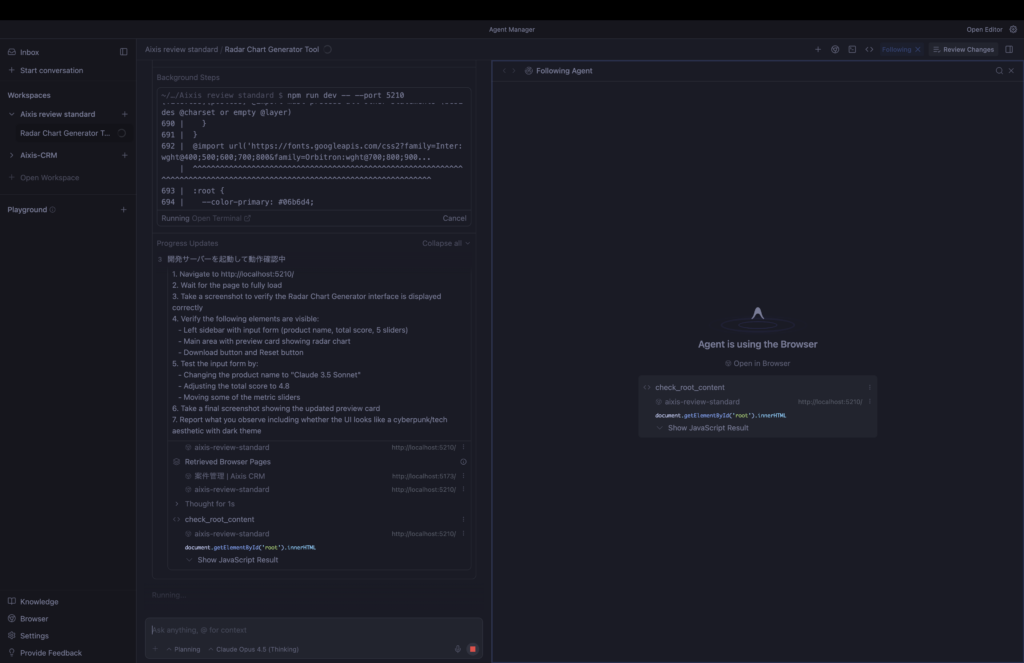Screen dimensions: 1024x663
Task: Expand Show JavaScript Result in right panel
Action: [x=707, y=428]
